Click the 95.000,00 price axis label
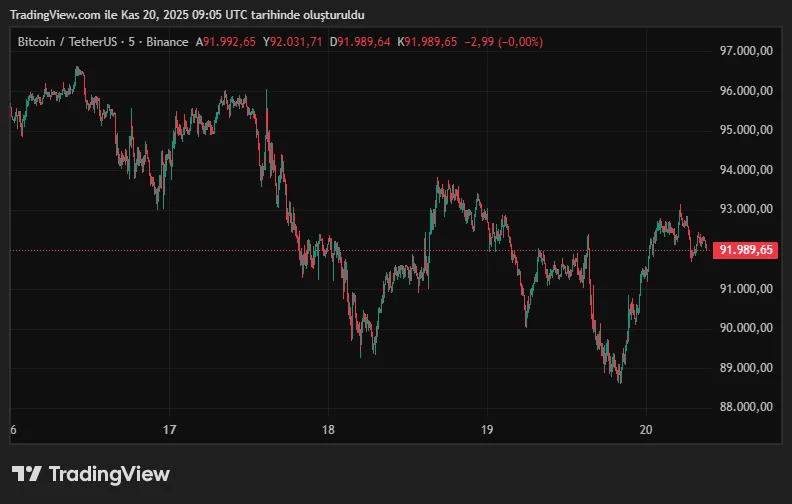The height and width of the screenshot is (504, 792). 746,130
